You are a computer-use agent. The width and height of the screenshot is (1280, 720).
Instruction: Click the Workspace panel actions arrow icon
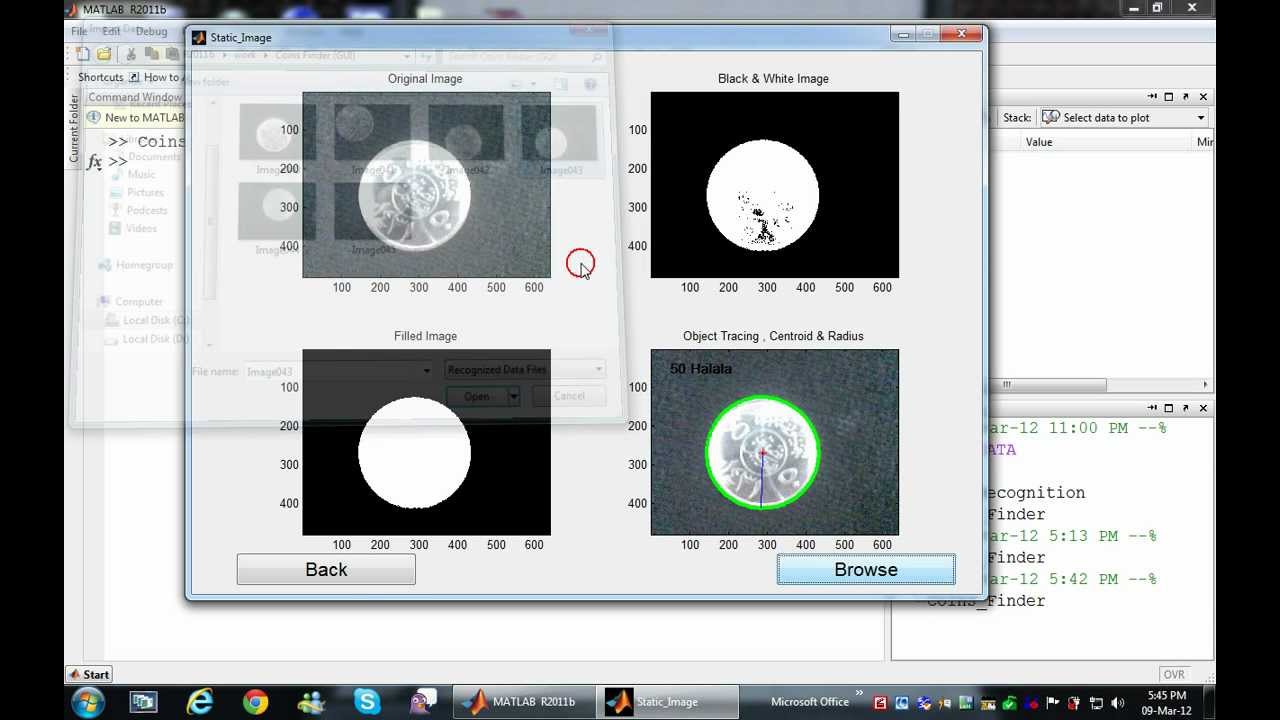[1152, 97]
